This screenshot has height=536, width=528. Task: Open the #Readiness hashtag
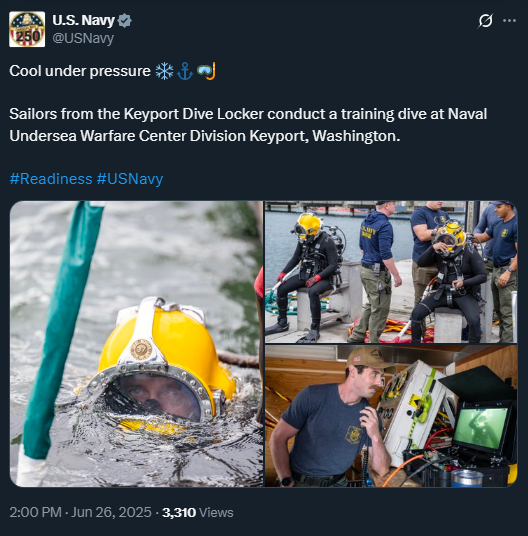click(x=51, y=179)
